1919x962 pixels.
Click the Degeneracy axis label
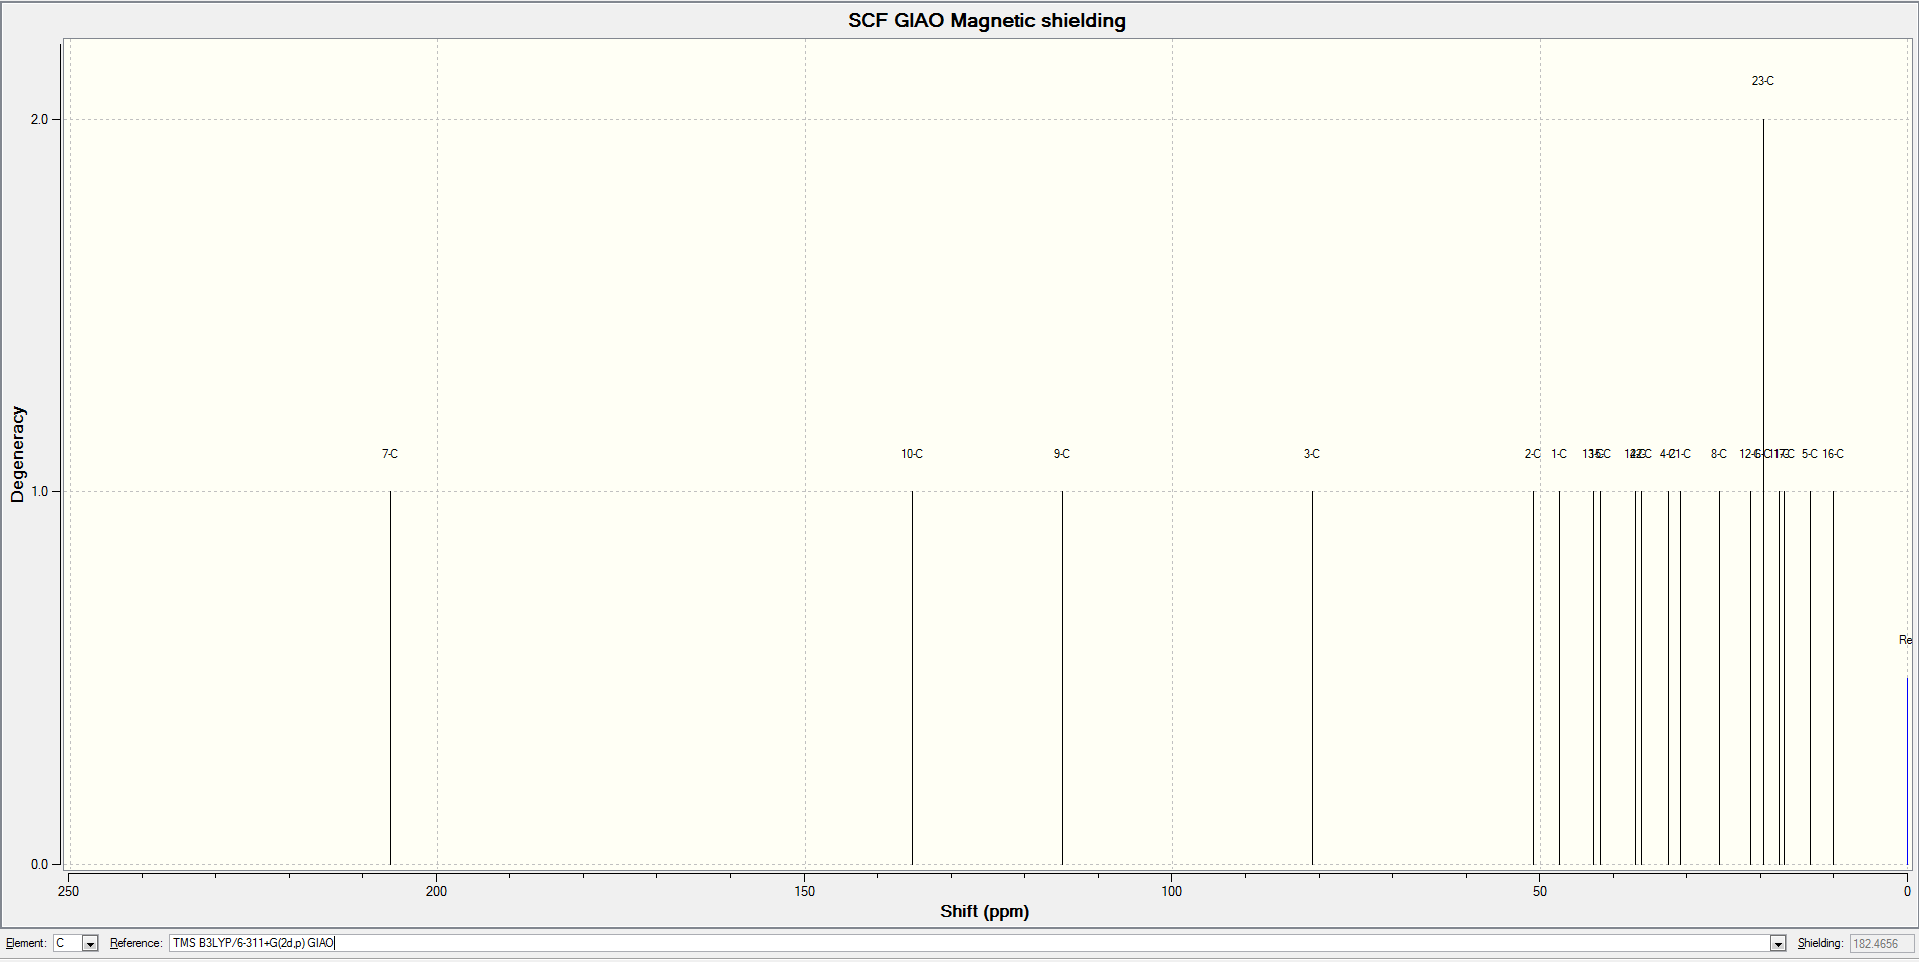17,454
